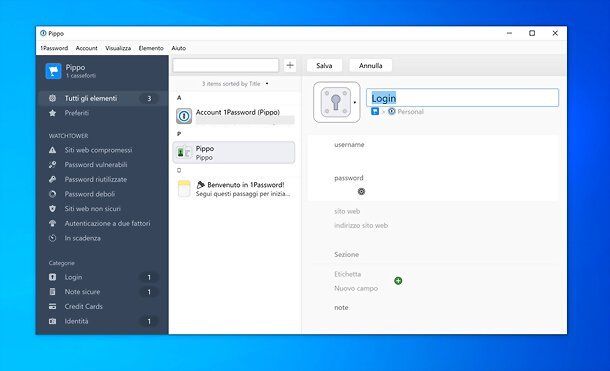Viewport: 610px width, 371px height.
Task: Click the Salva button
Action: coord(324,66)
